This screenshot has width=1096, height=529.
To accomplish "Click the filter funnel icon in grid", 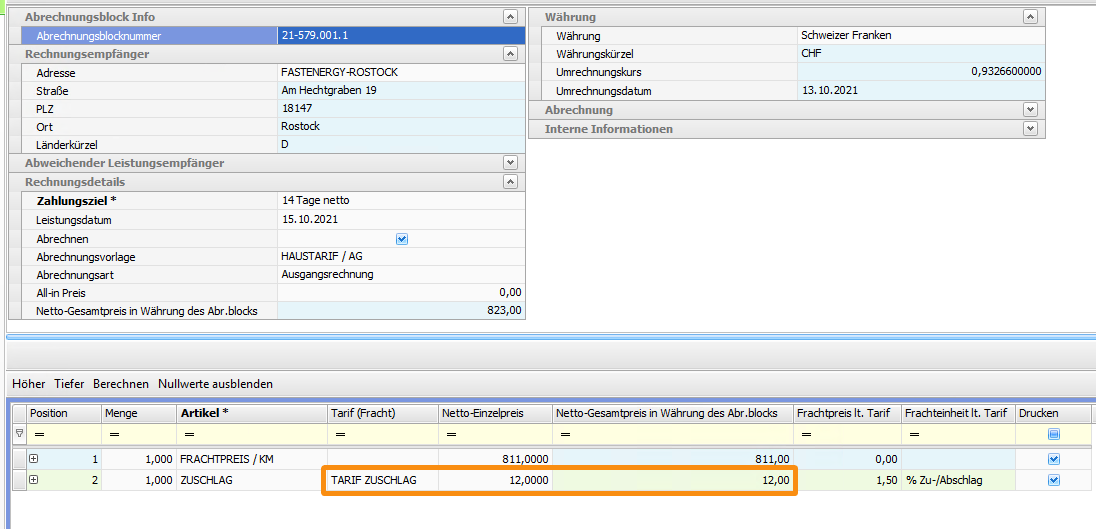I will click(19, 434).
